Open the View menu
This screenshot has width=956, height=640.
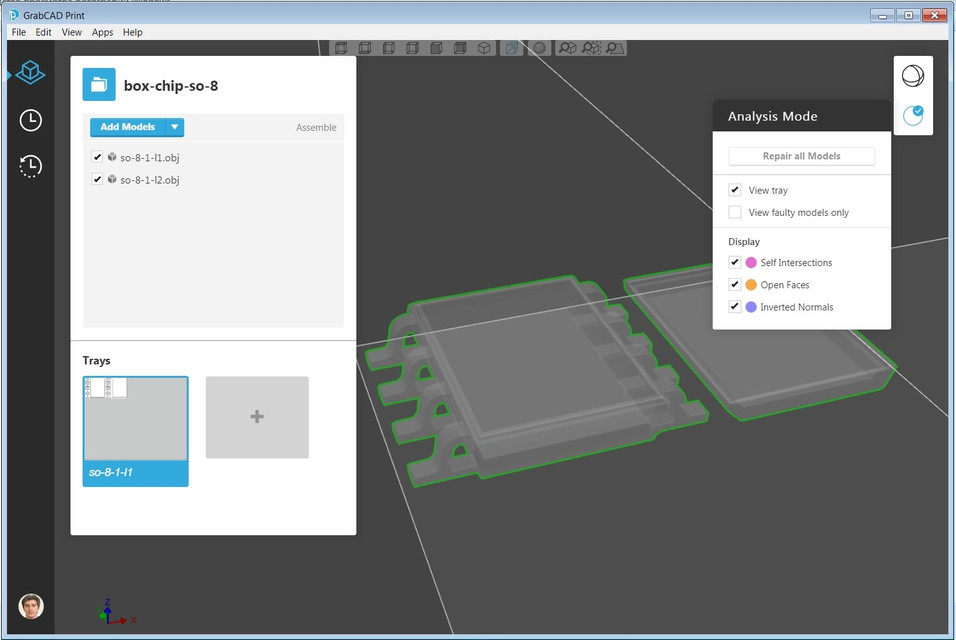(71, 32)
